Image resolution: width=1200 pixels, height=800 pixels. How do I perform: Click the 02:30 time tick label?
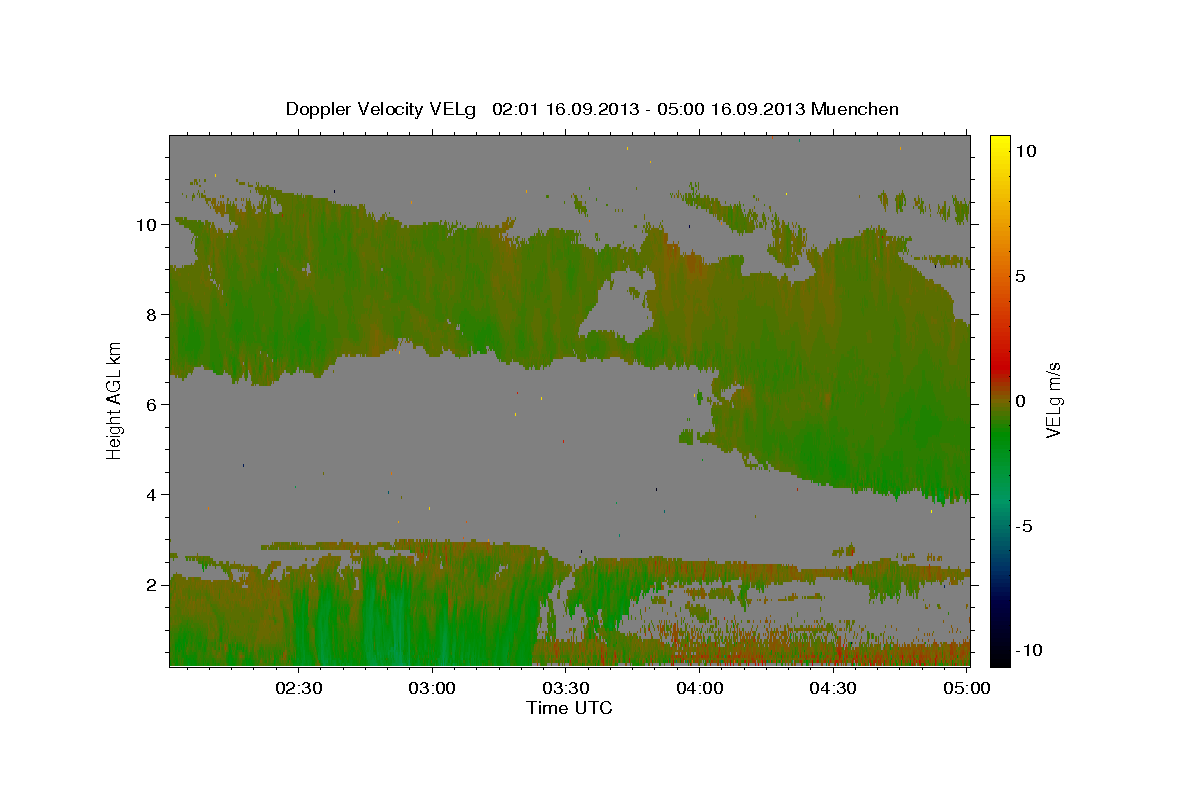pyautogui.click(x=299, y=688)
